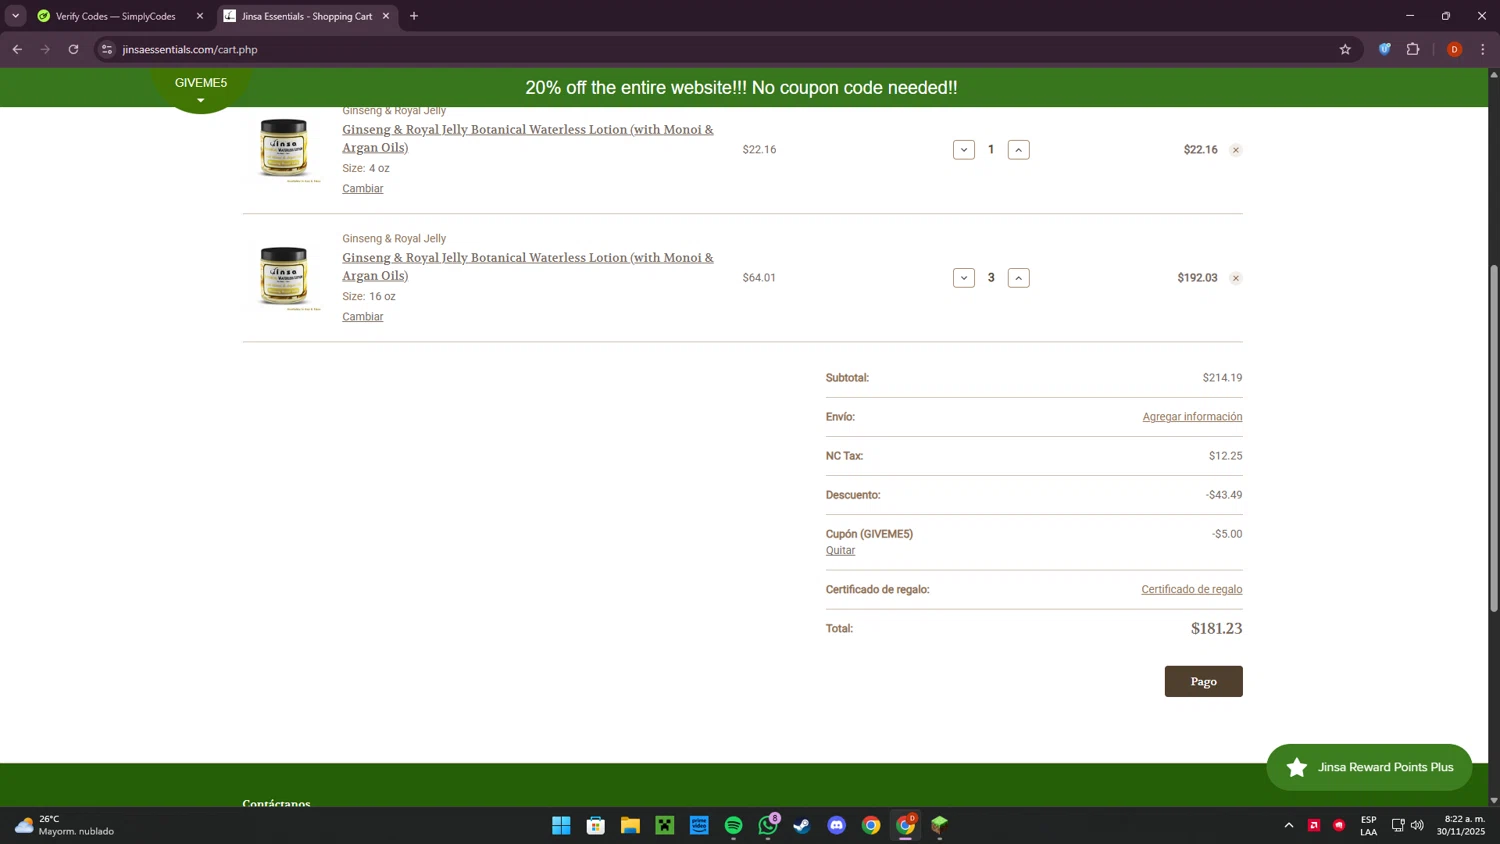Click the Total amount $181.23
The height and width of the screenshot is (844, 1500).
[x=1216, y=628]
